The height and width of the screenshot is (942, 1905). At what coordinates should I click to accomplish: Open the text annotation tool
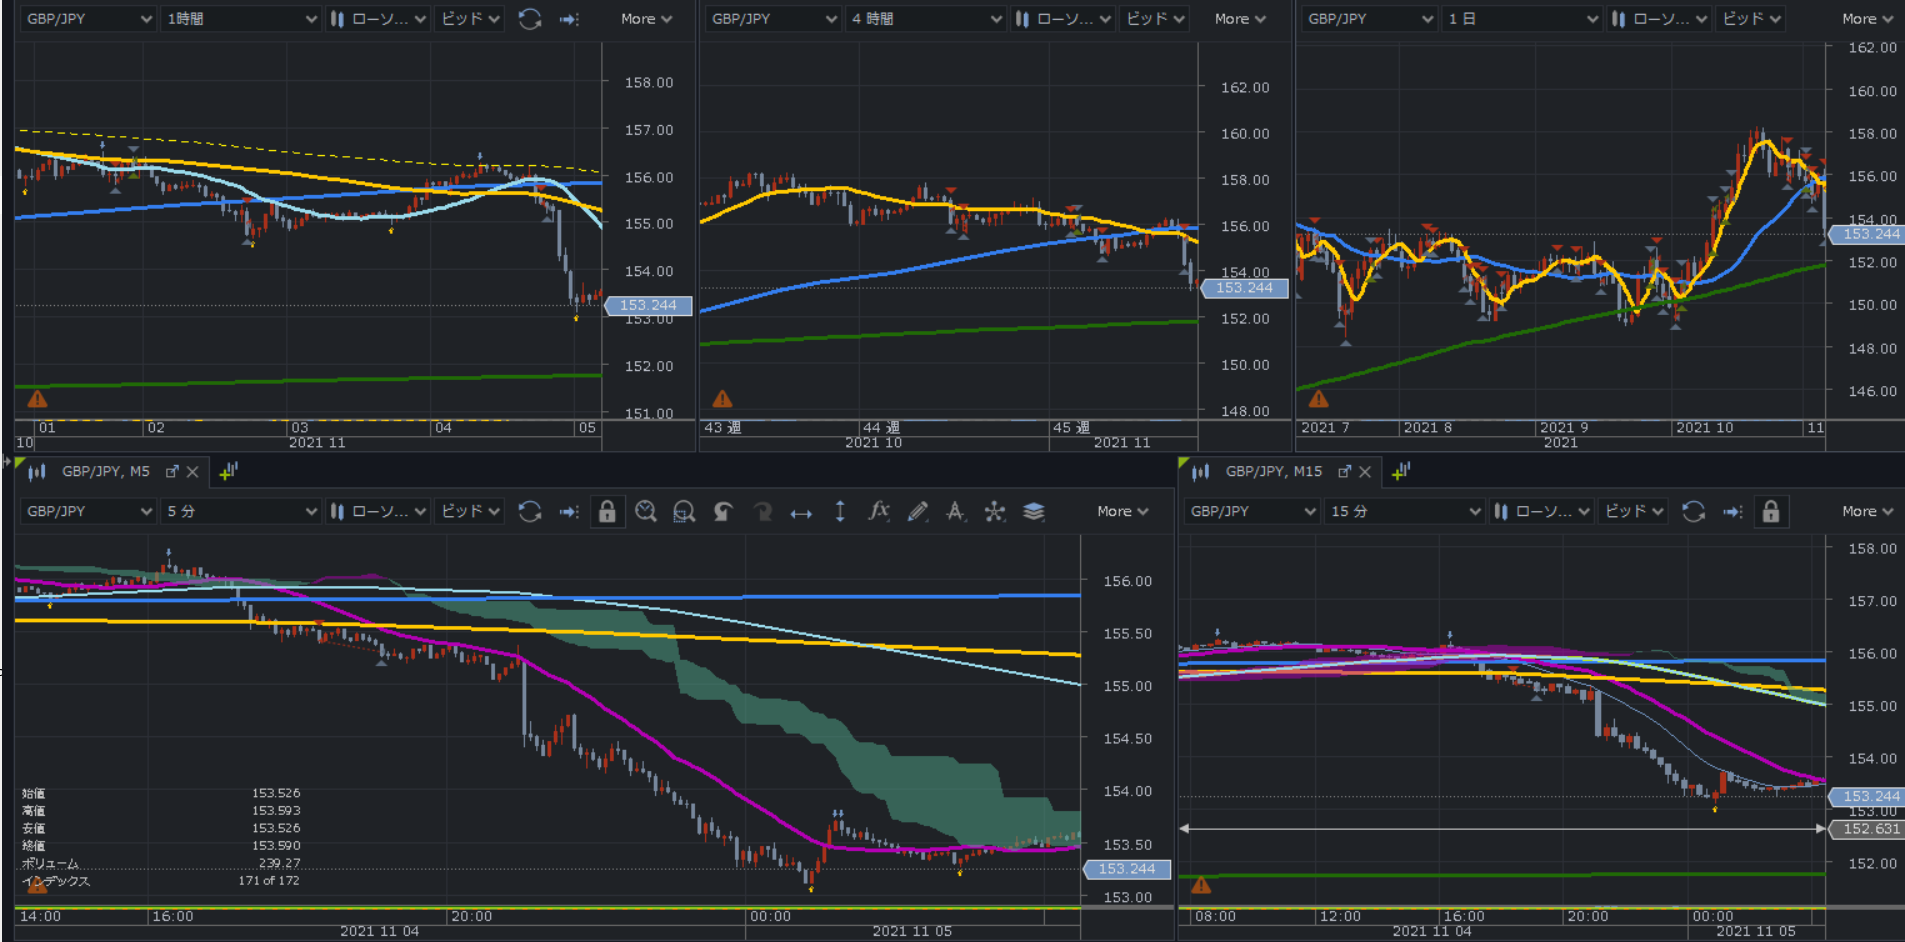(x=956, y=511)
